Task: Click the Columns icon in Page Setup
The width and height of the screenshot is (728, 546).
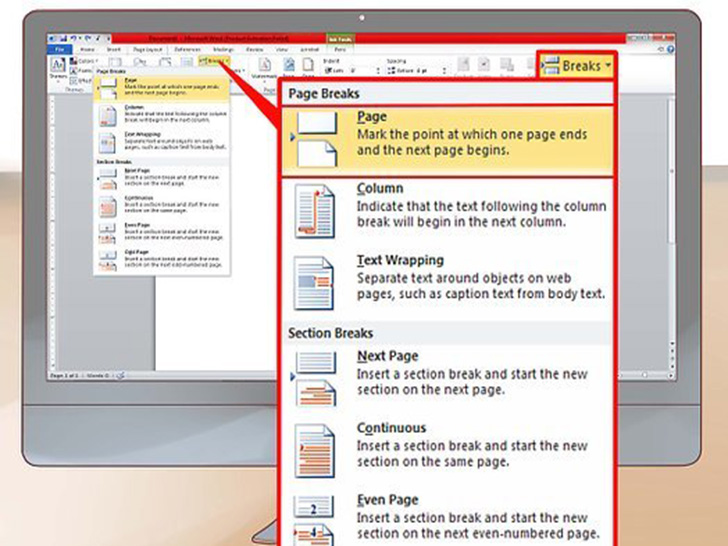Action: tap(187, 62)
